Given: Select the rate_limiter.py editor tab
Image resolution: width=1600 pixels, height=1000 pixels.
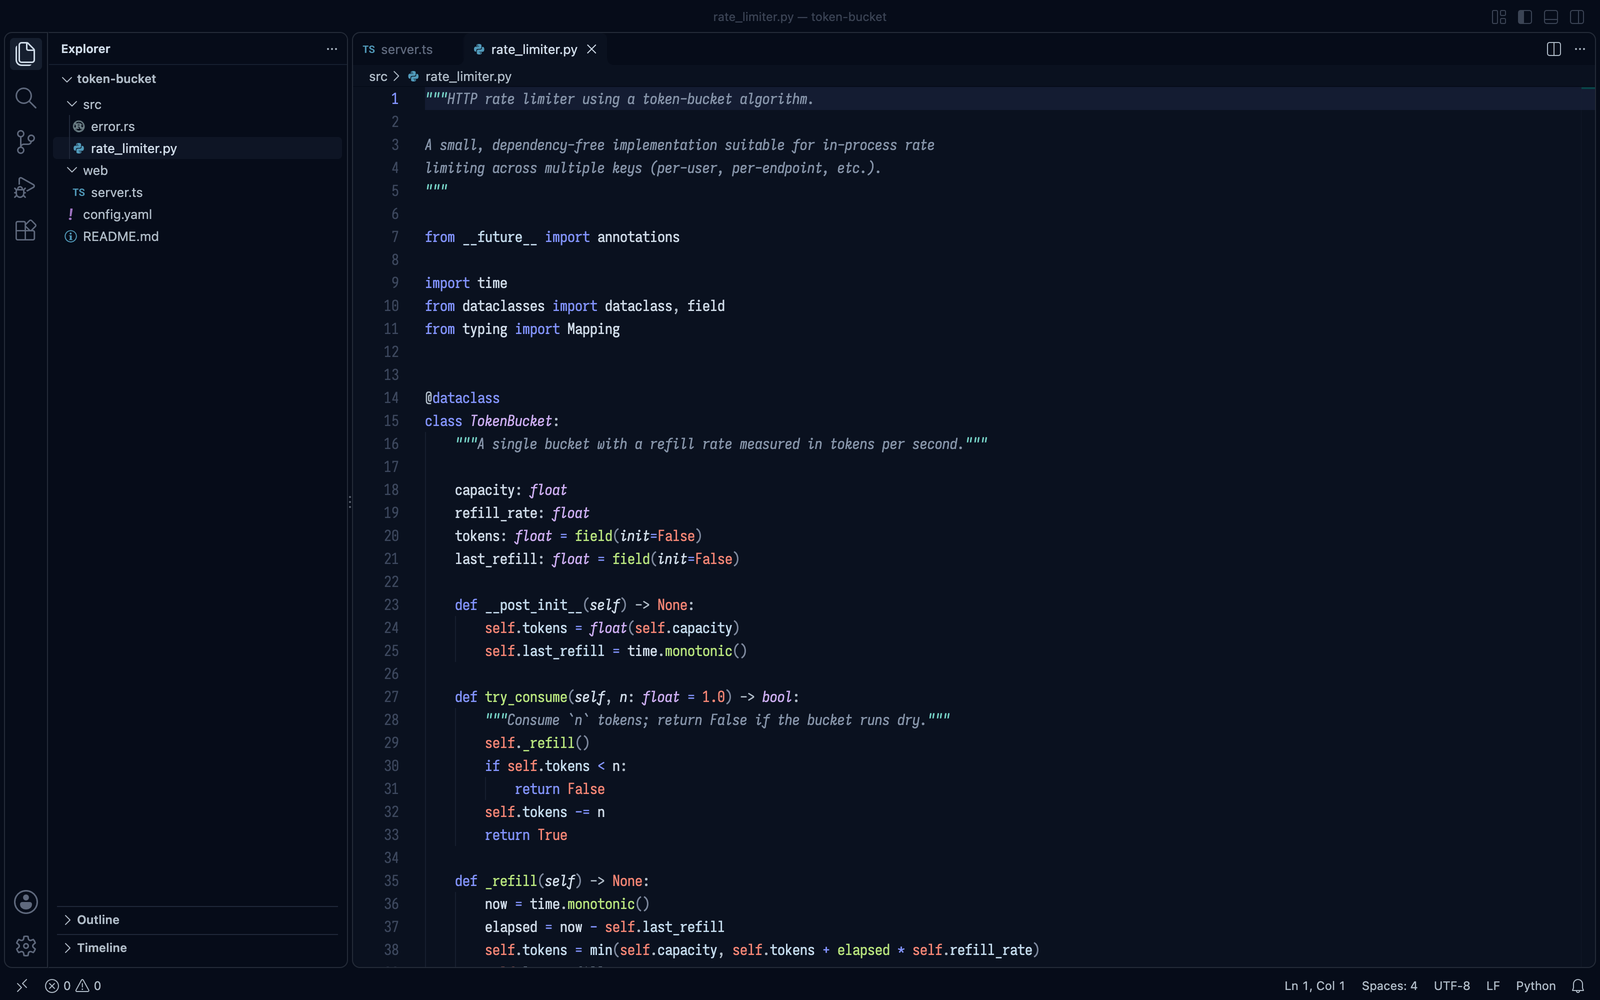Looking at the screenshot, I should pyautogui.click(x=535, y=49).
